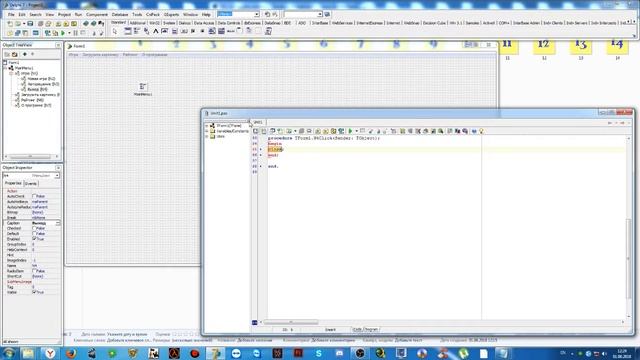Screen dimensions: 640x360
Task: Select the MainMenu1 component on the form
Action: point(143,87)
